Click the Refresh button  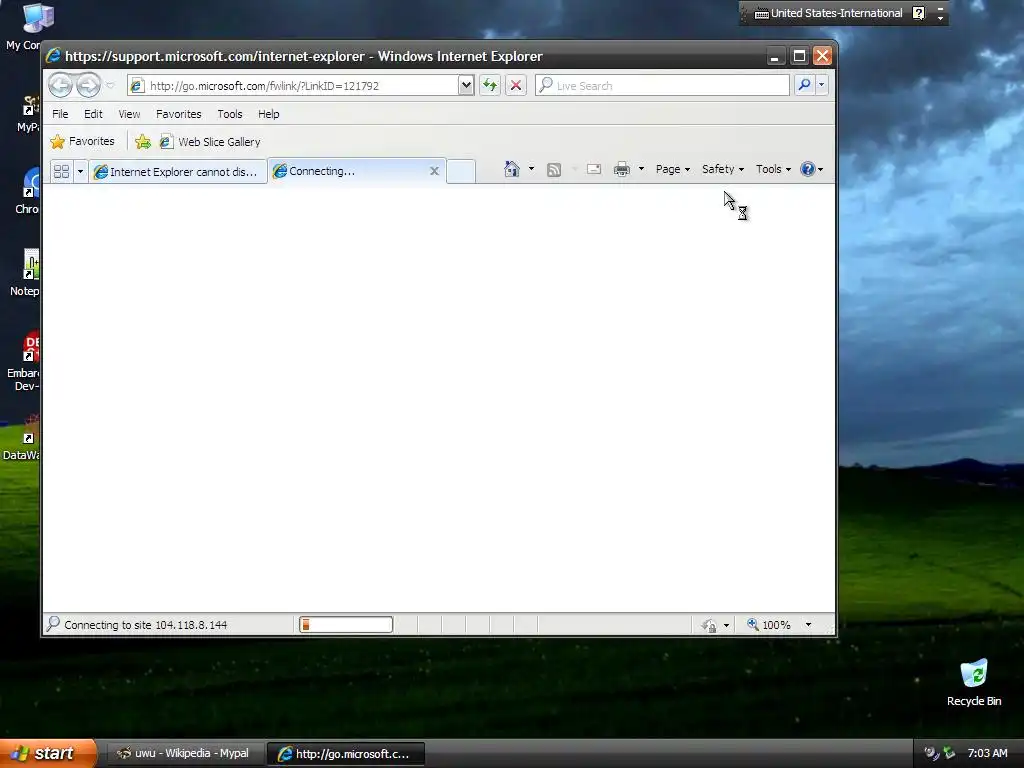click(490, 86)
